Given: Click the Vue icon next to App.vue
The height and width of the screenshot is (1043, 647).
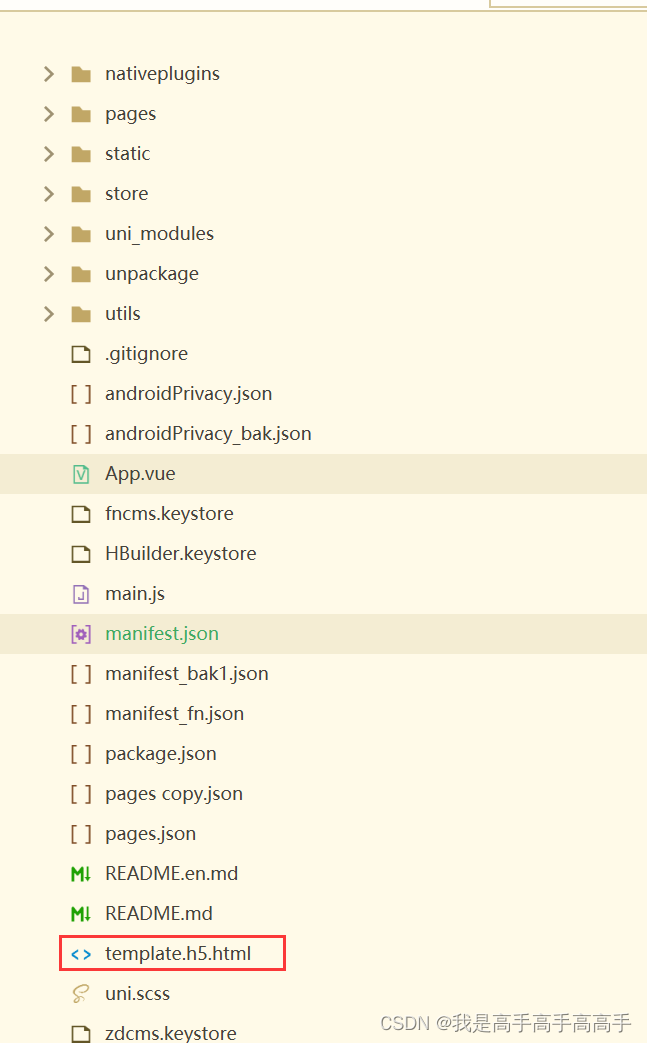Looking at the screenshot, I should 81,473.
